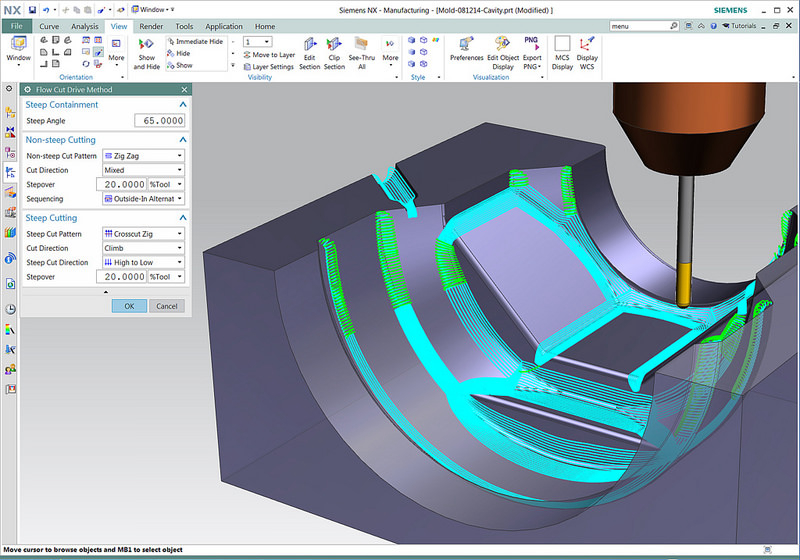
Task: Open the visualization Preferences icon
Action: coord(466,45)
